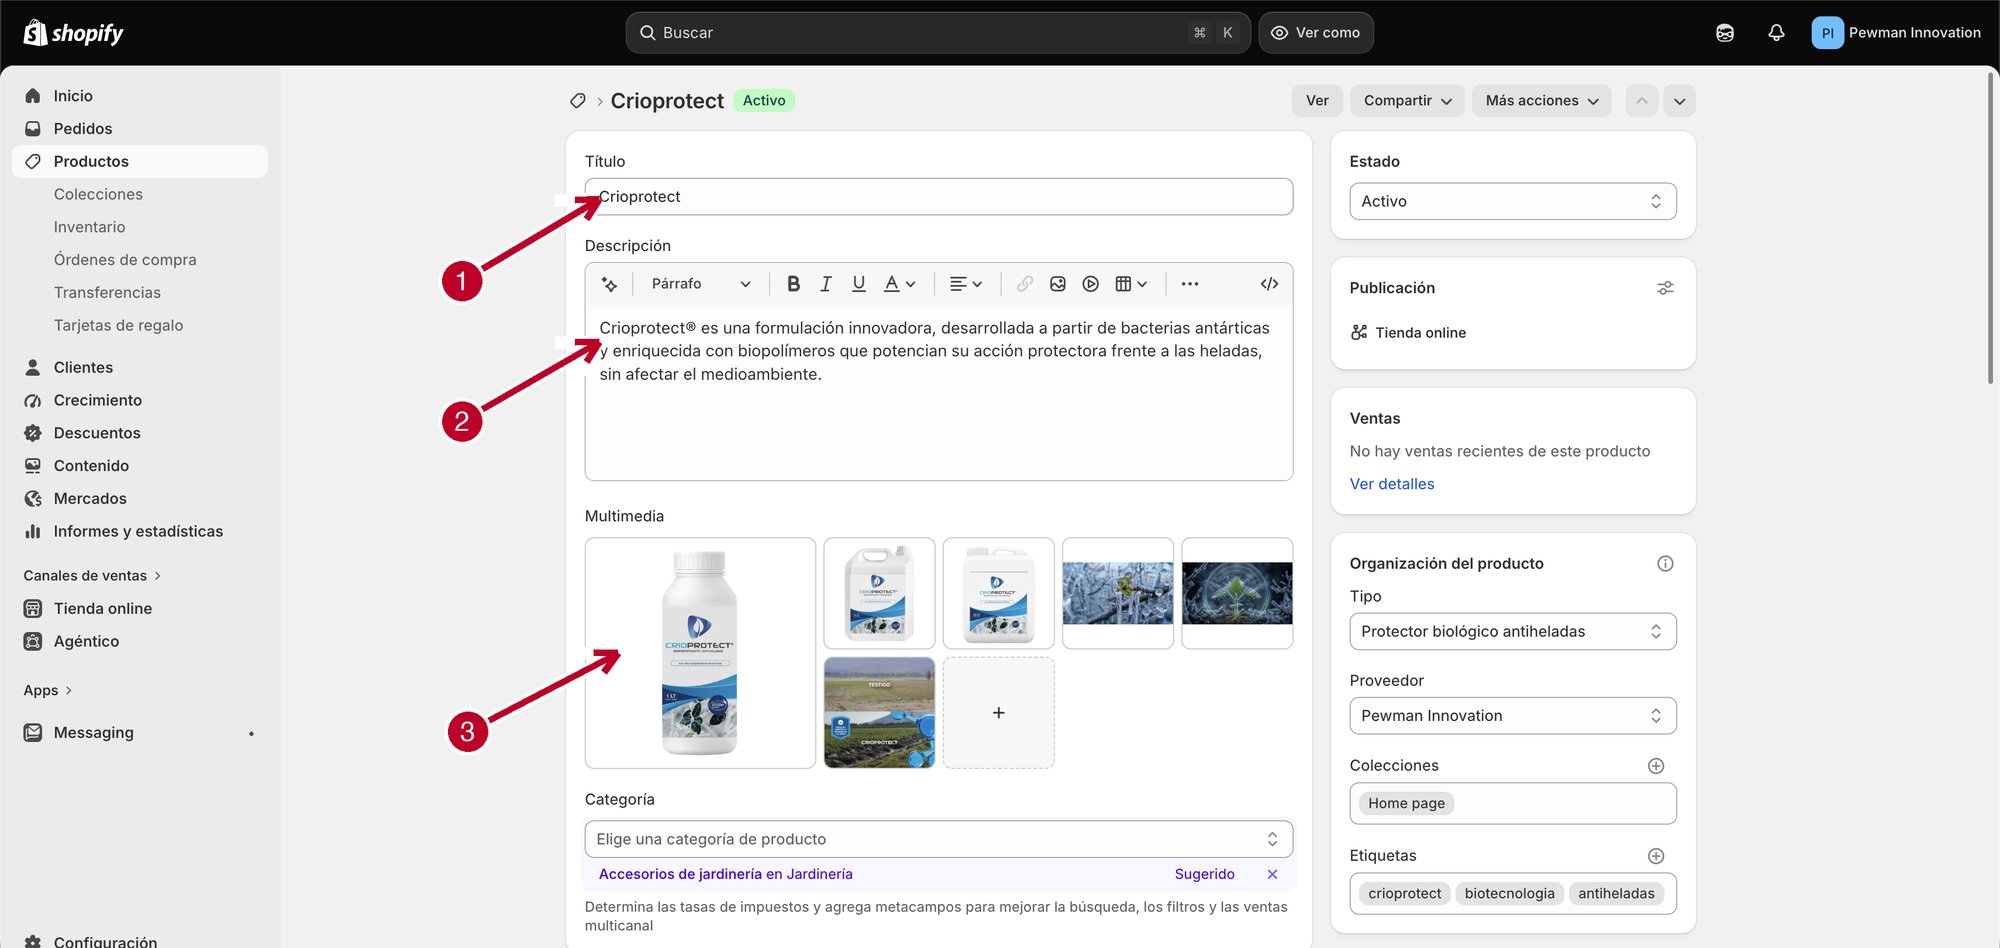Open Informes y estadísticas section
The image size is (2000, 948).
click(140, 531)
